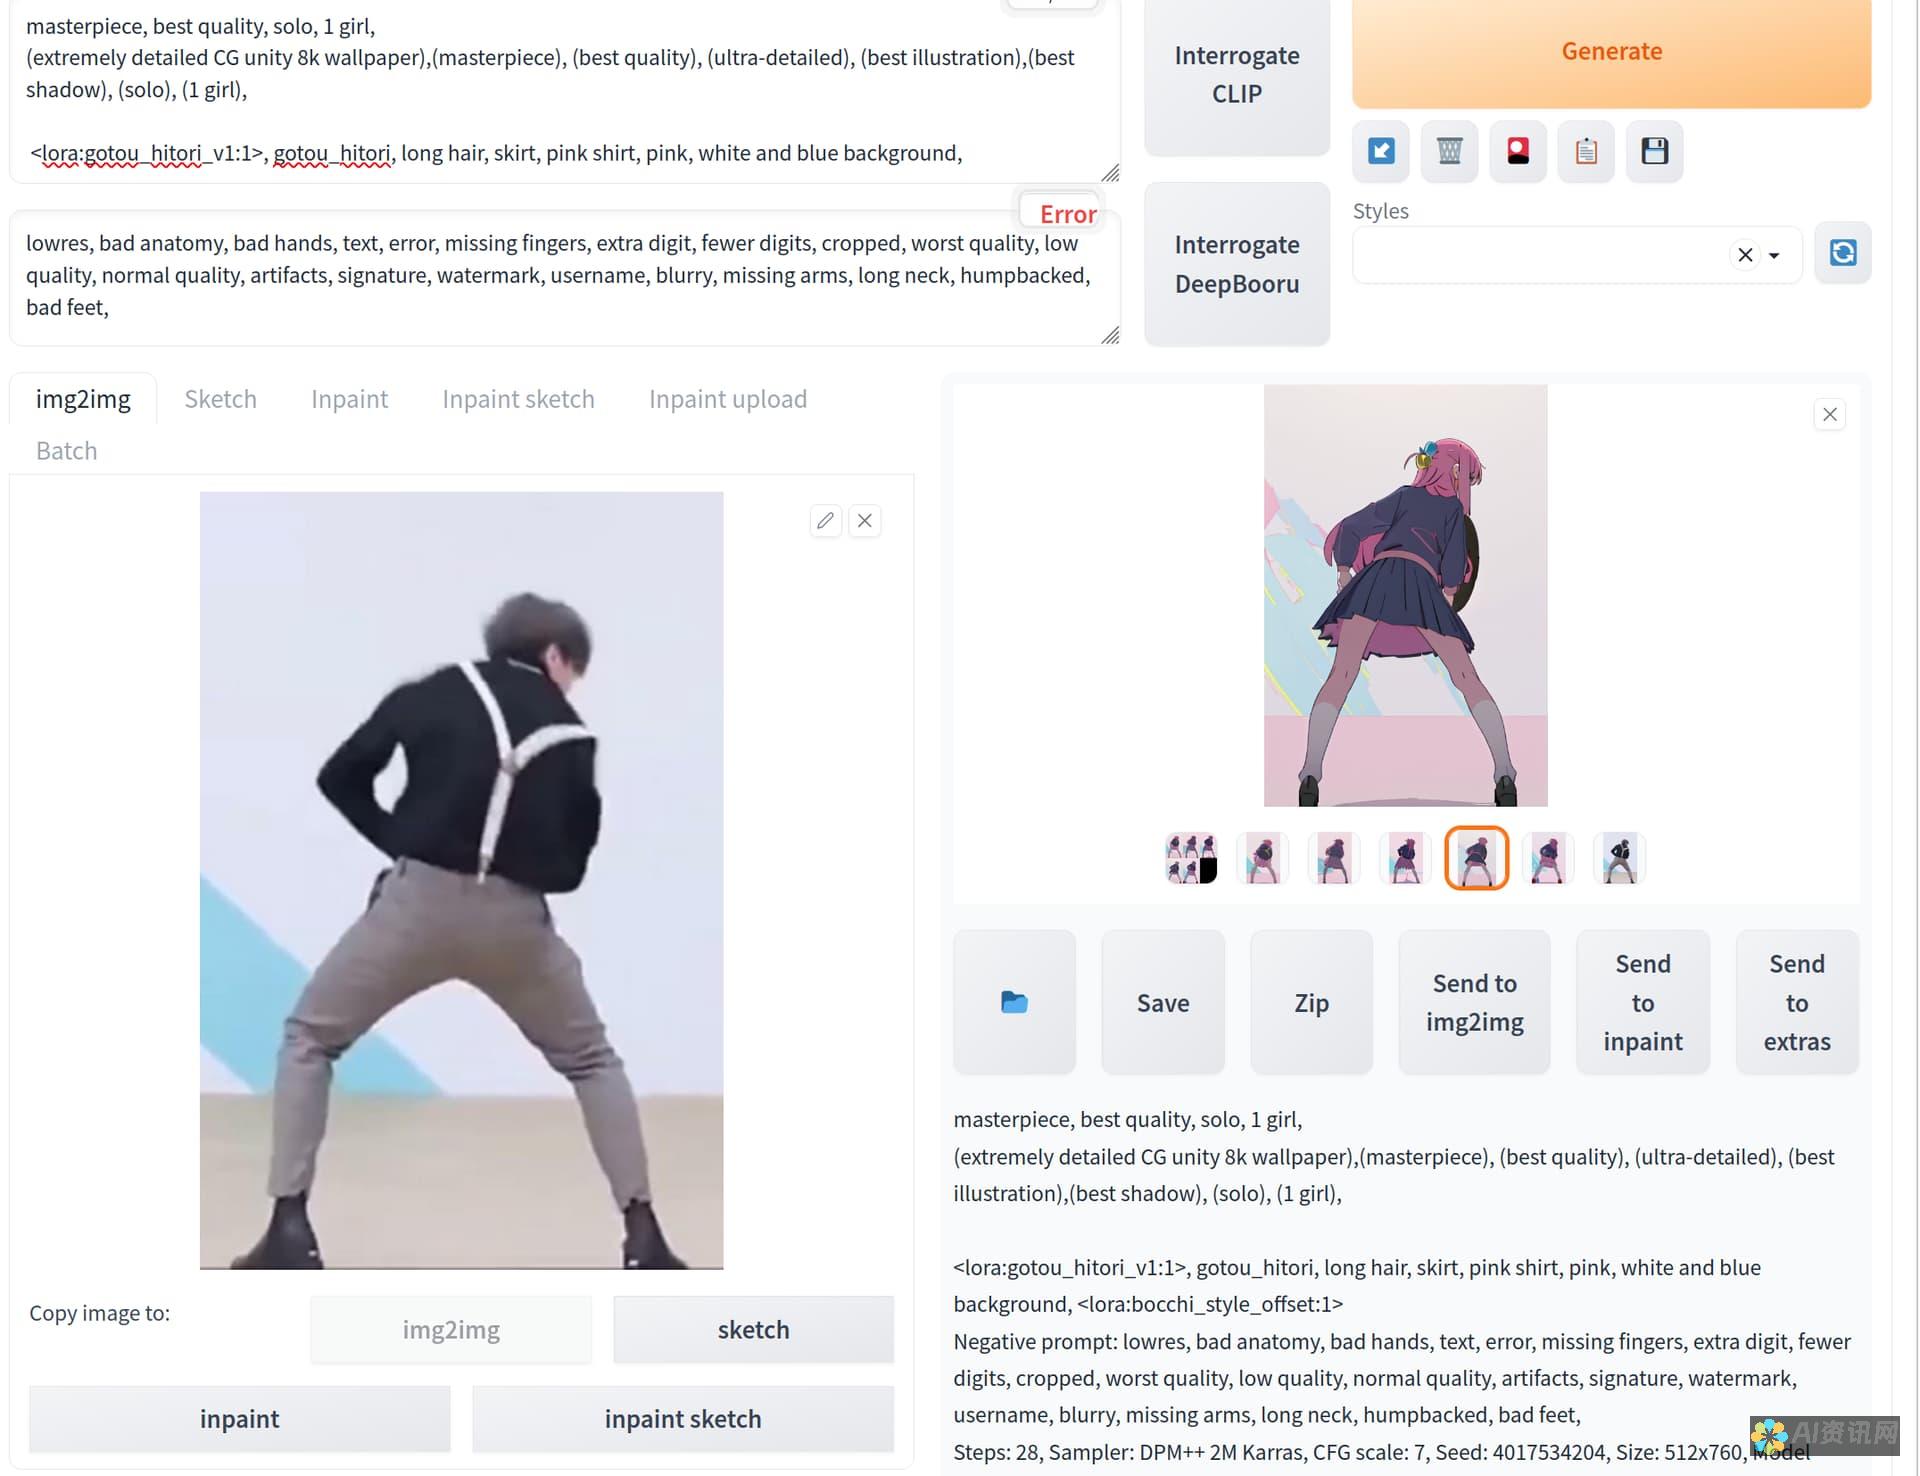
Task: Switch to the Inpaint tab
Action: [349, 398]
